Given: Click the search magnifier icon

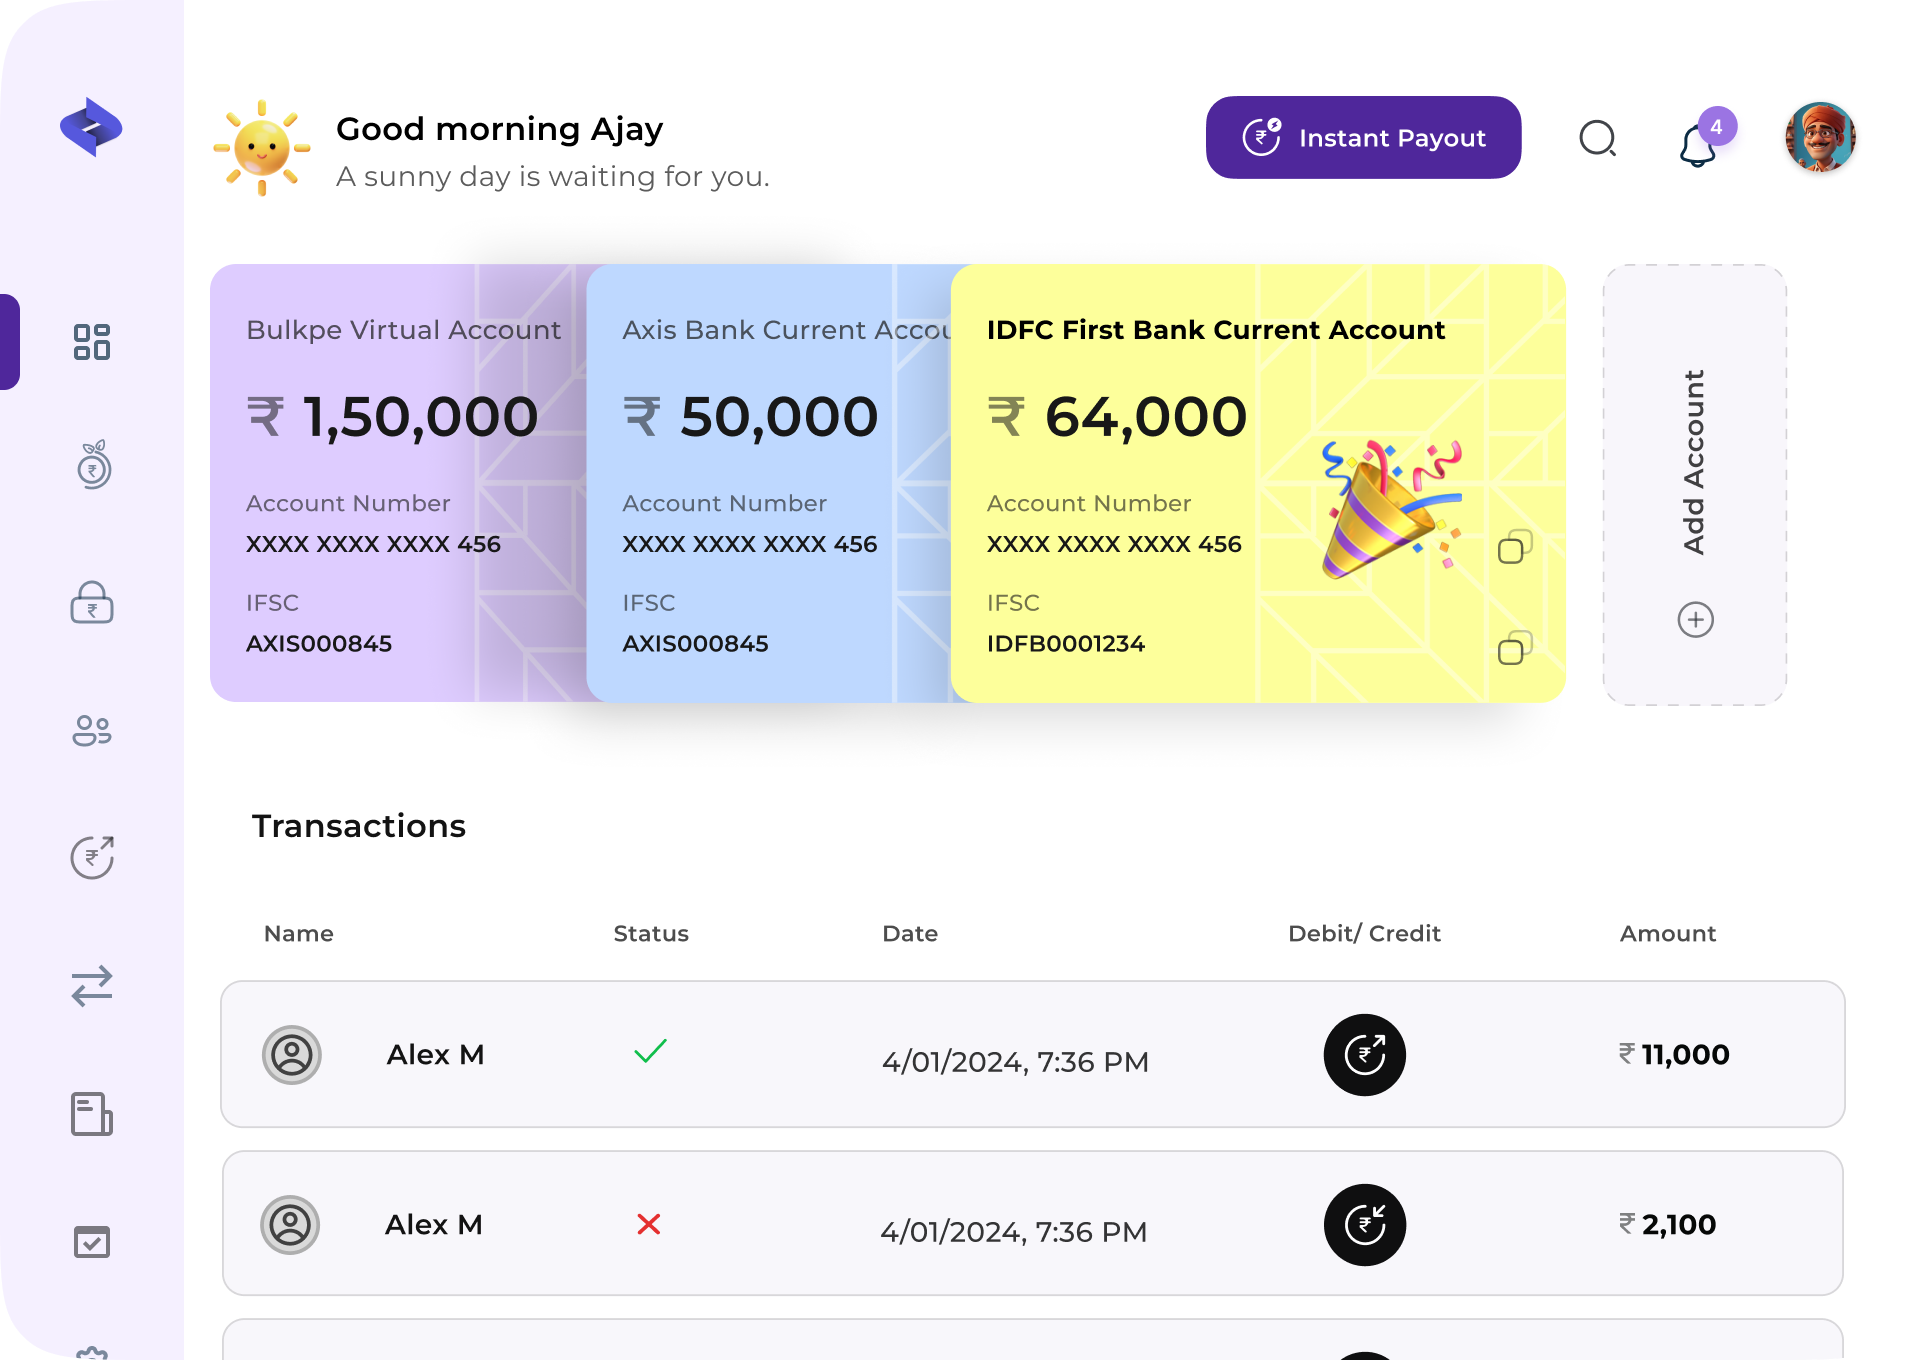Looking at the screenshot, I should coord(1597,139).
